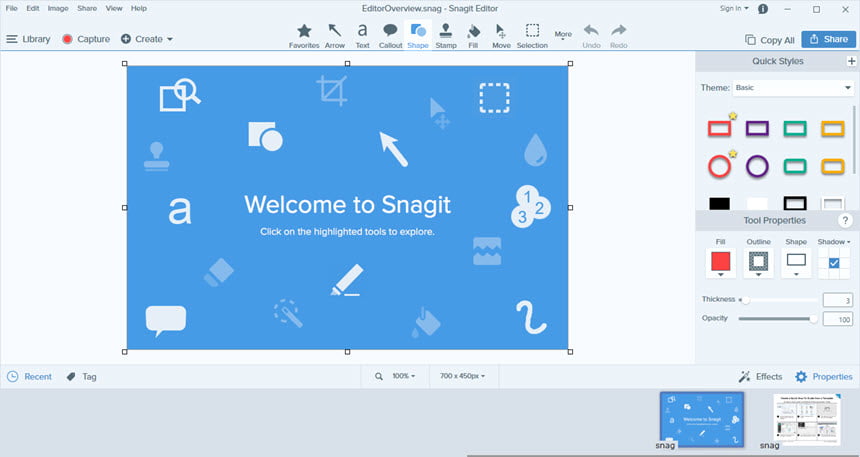Viewport: 860px width, 457px height.
Task: Open the Effects panel
Action: coord(760,376)
